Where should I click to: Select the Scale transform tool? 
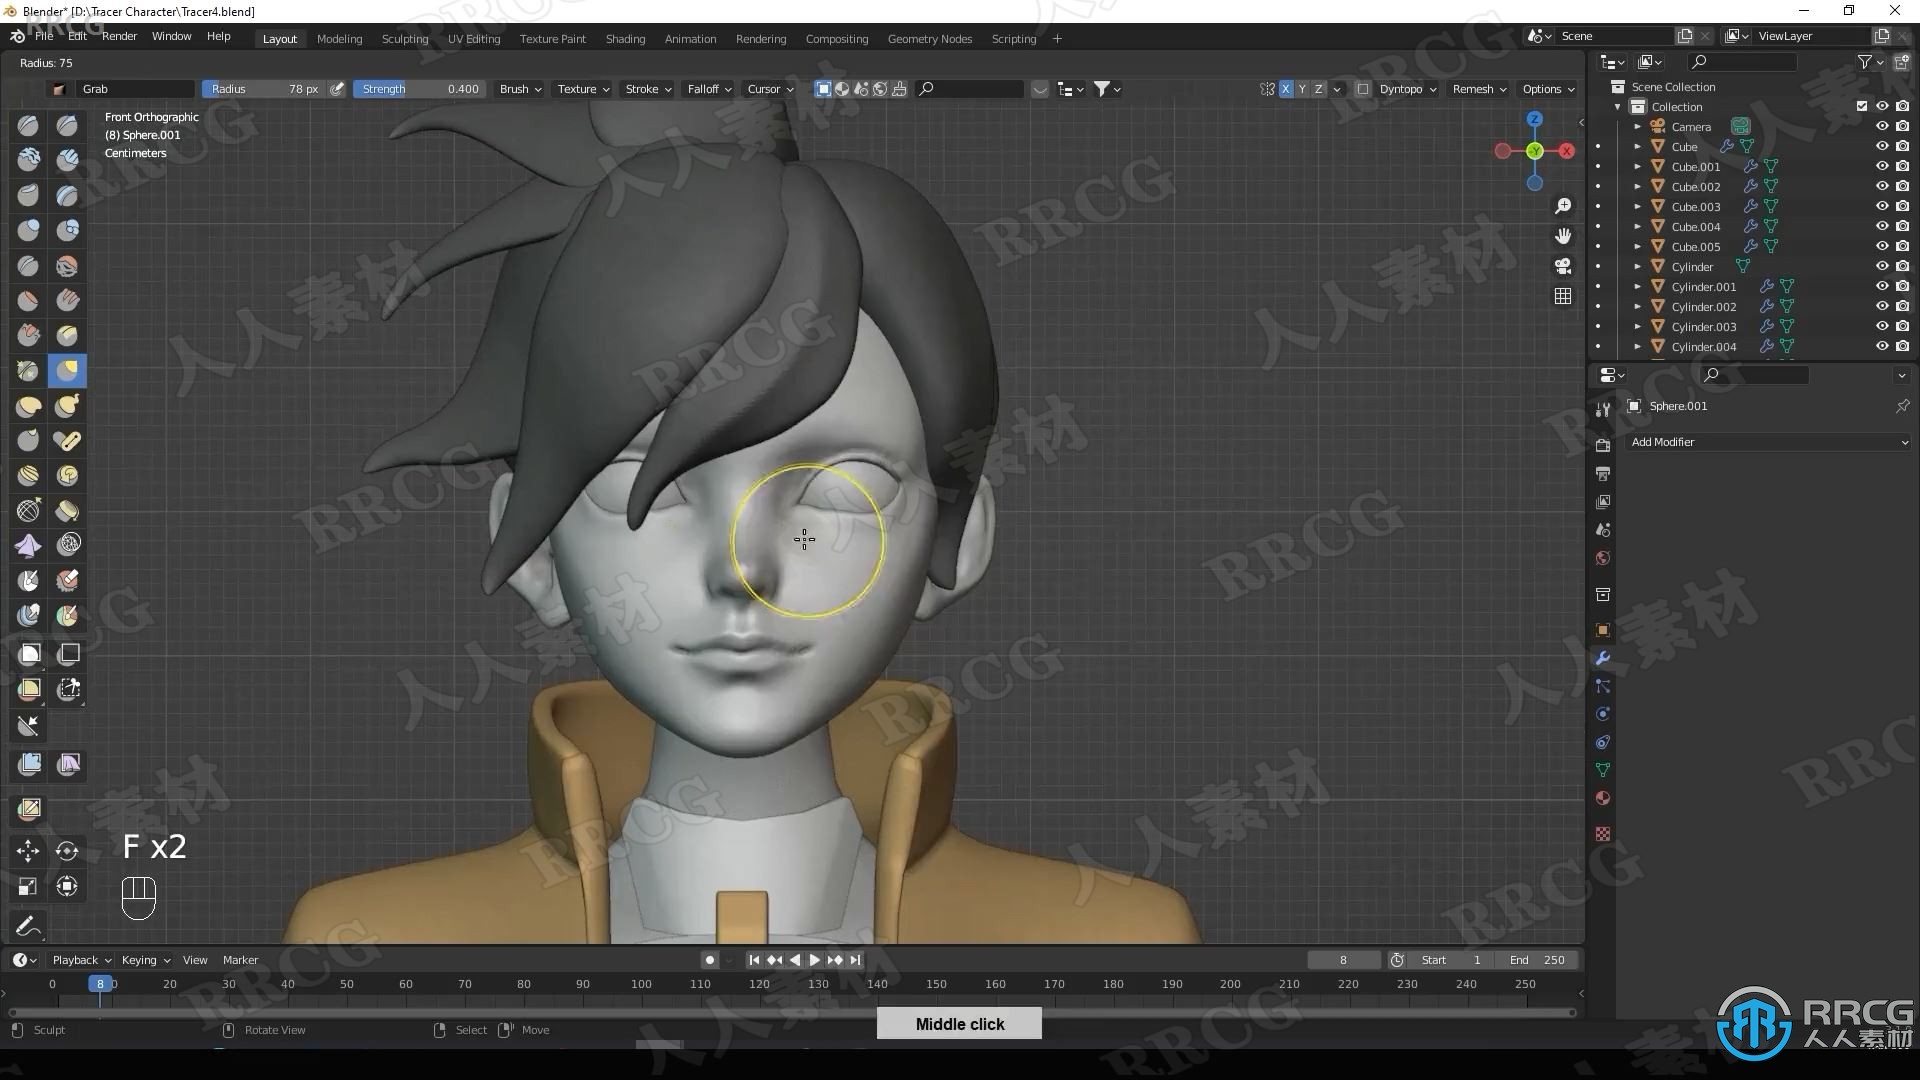click(x=28, y=886)
